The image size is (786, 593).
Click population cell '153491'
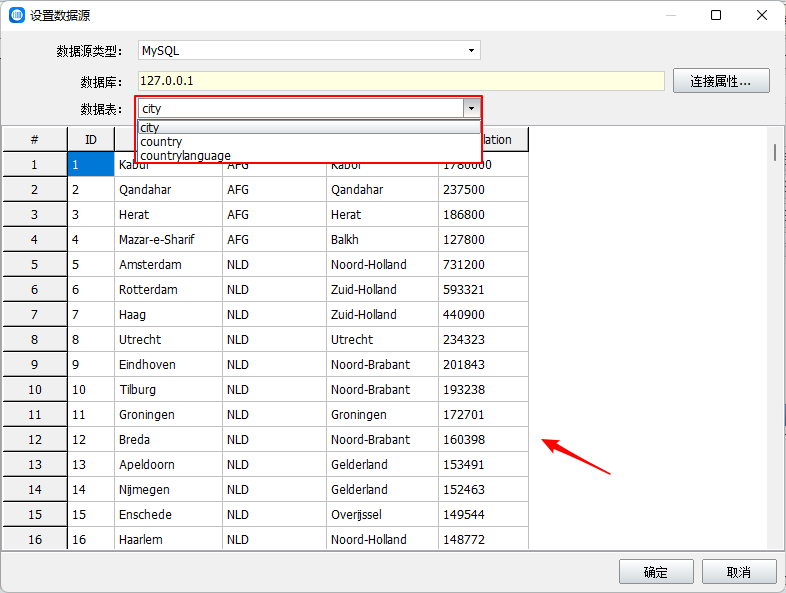[x=483, y=465]
